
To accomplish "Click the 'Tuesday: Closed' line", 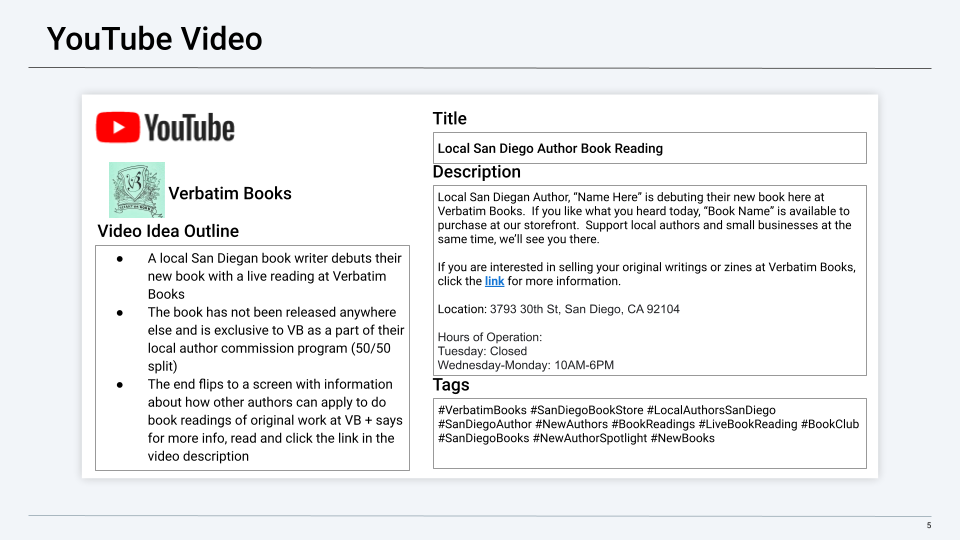I will click(482, 351).
